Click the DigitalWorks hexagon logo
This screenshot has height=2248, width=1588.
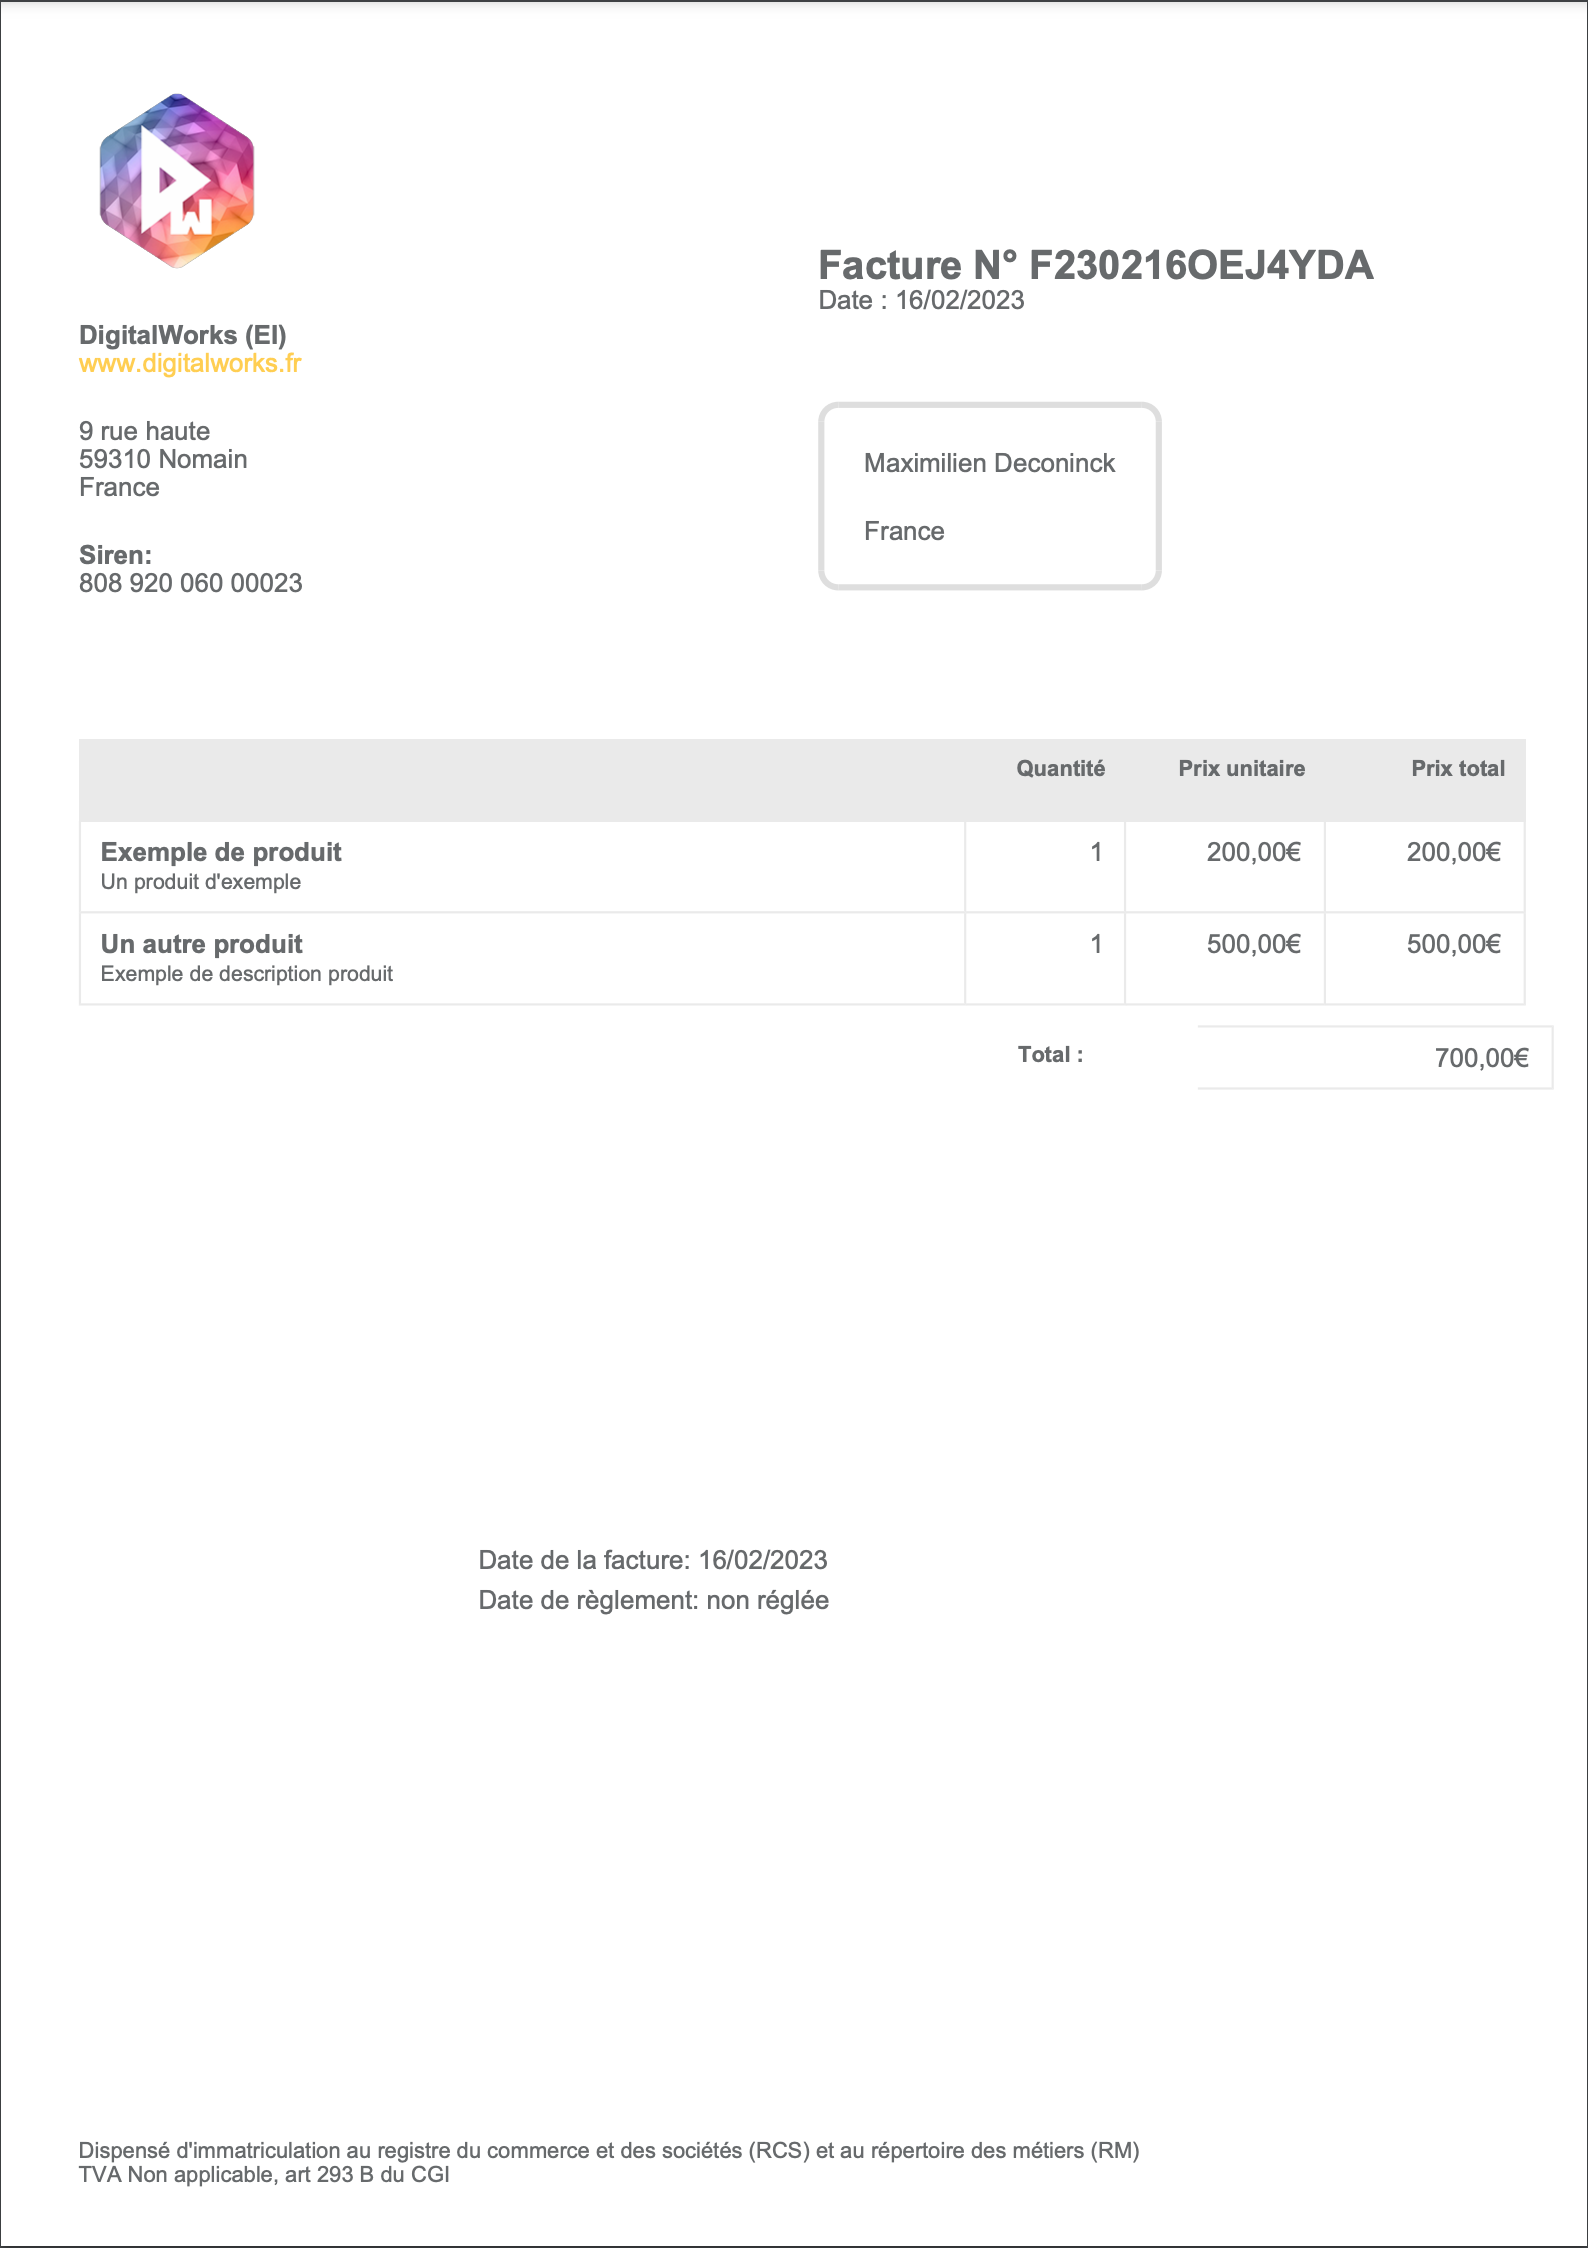tap(177, 181)
